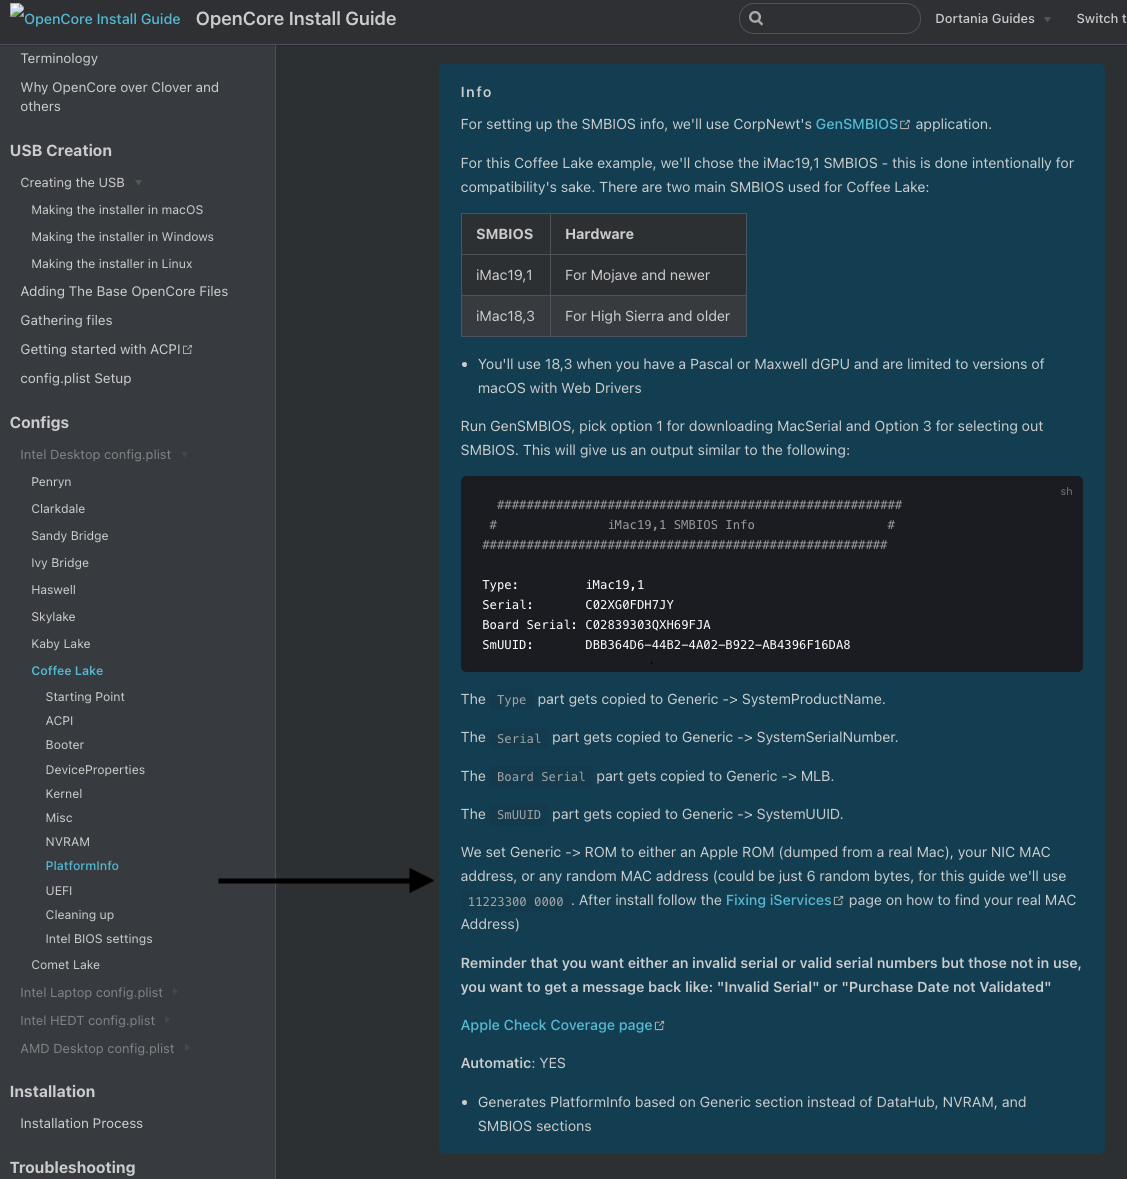Click external link icon after Fixing iServices
This screenshot has height=1179, width=1127.
838,901
